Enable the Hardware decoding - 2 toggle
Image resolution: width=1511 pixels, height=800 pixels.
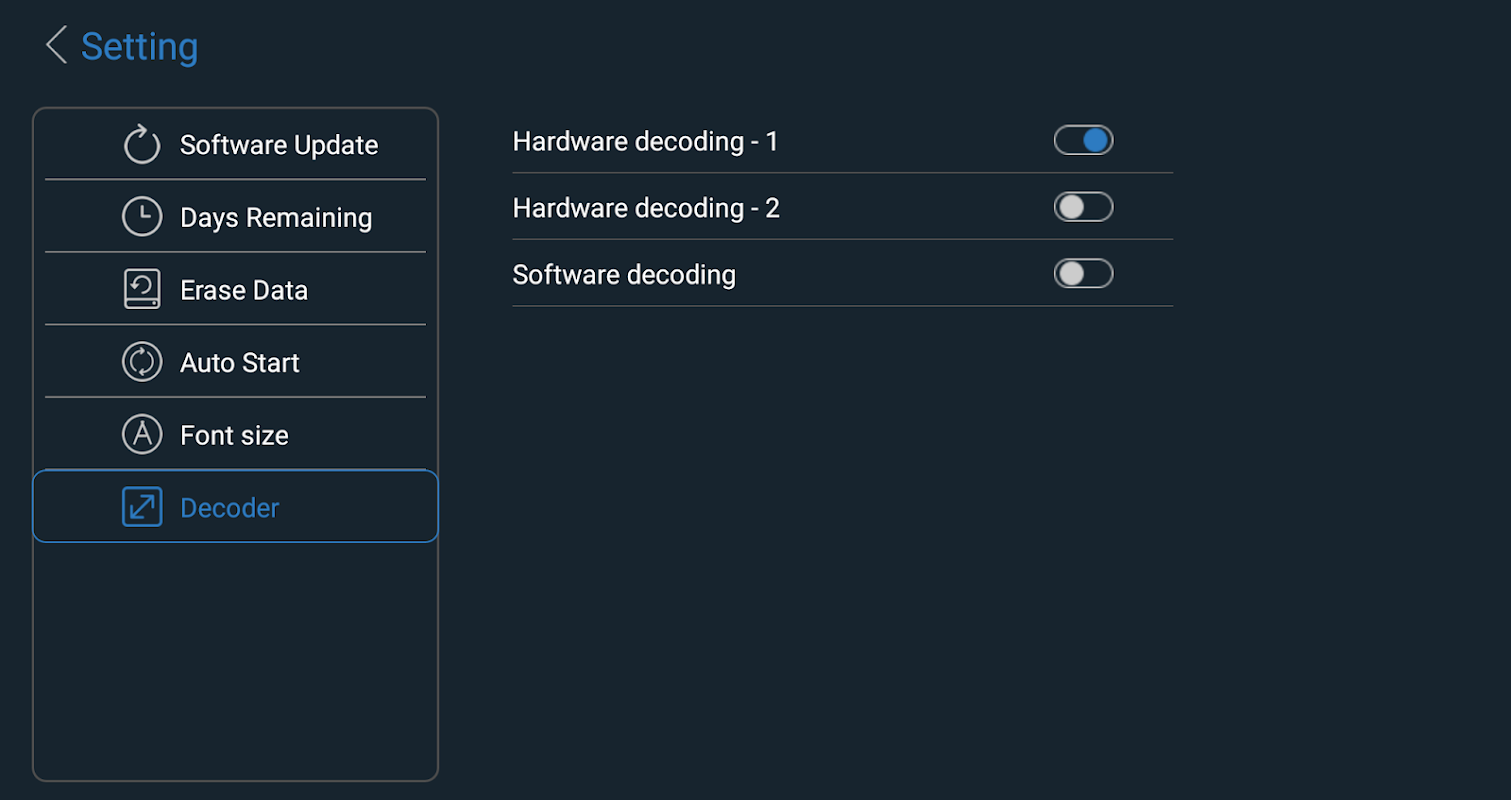(x=1083, y=207)
